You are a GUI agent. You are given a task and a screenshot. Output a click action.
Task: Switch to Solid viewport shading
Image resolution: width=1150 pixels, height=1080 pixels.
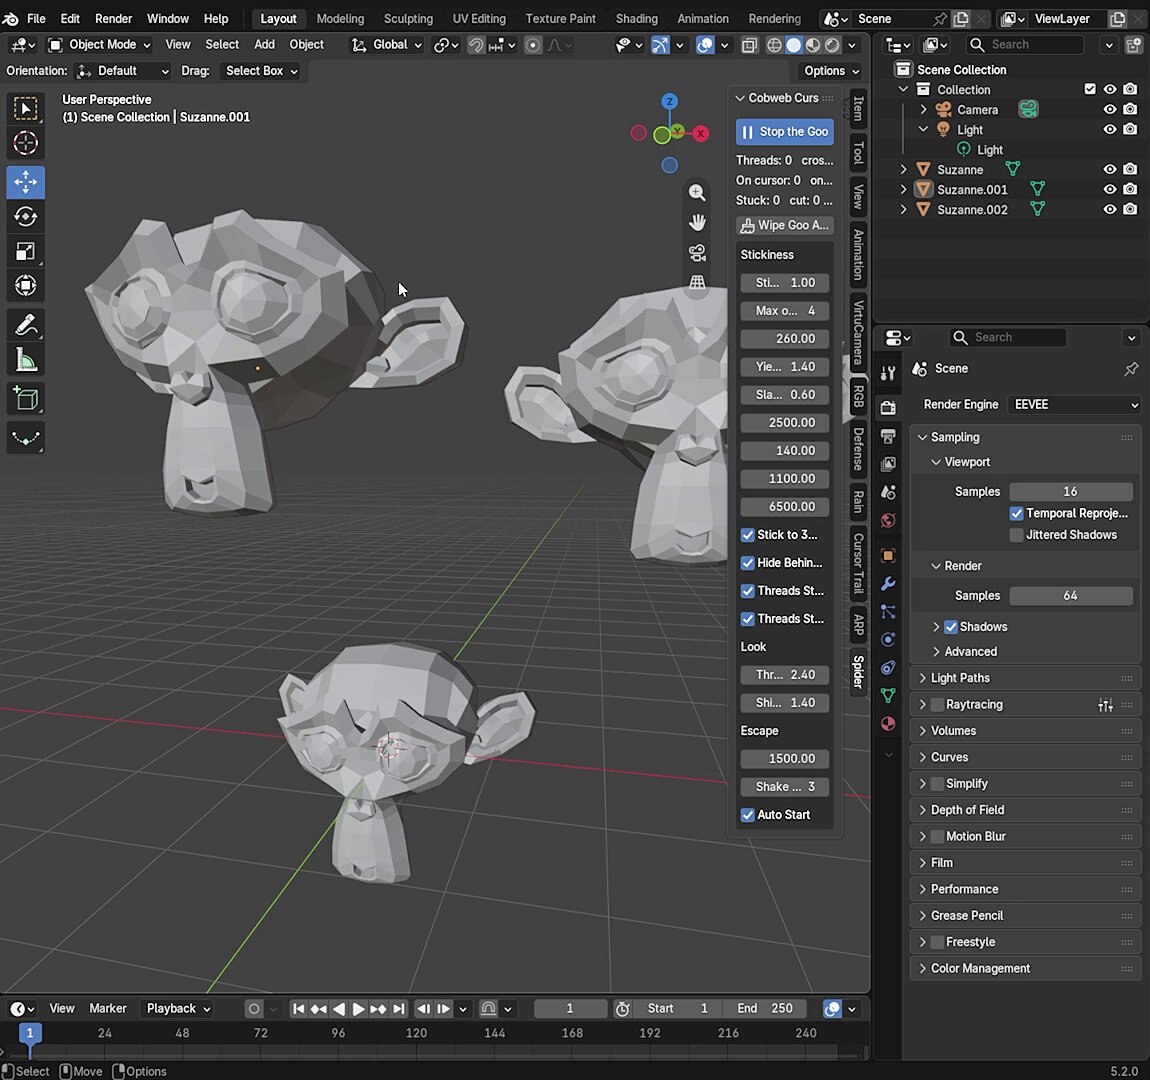coord(794,45)
